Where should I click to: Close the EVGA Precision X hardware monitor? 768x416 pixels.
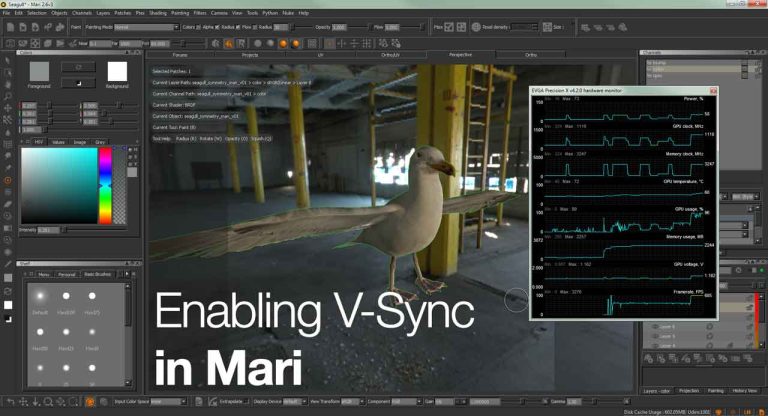(714, 91)
